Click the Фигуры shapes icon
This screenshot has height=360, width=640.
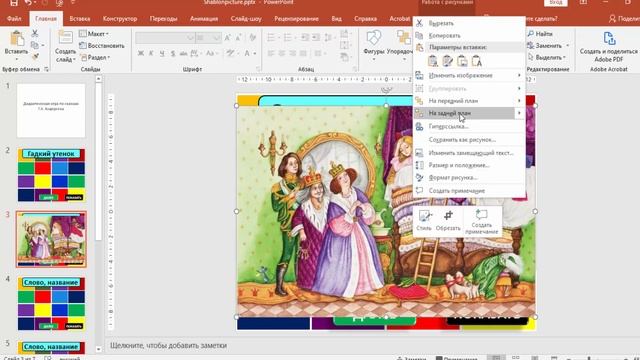373,39
